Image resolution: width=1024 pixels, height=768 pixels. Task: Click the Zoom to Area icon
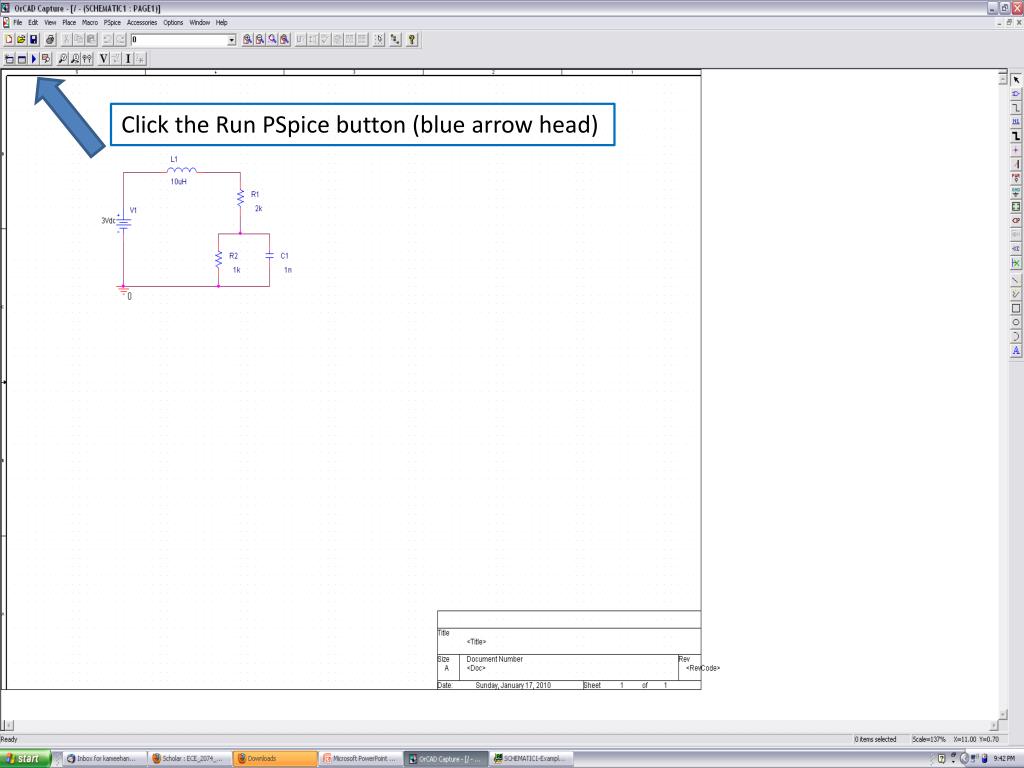coord(272,40)
